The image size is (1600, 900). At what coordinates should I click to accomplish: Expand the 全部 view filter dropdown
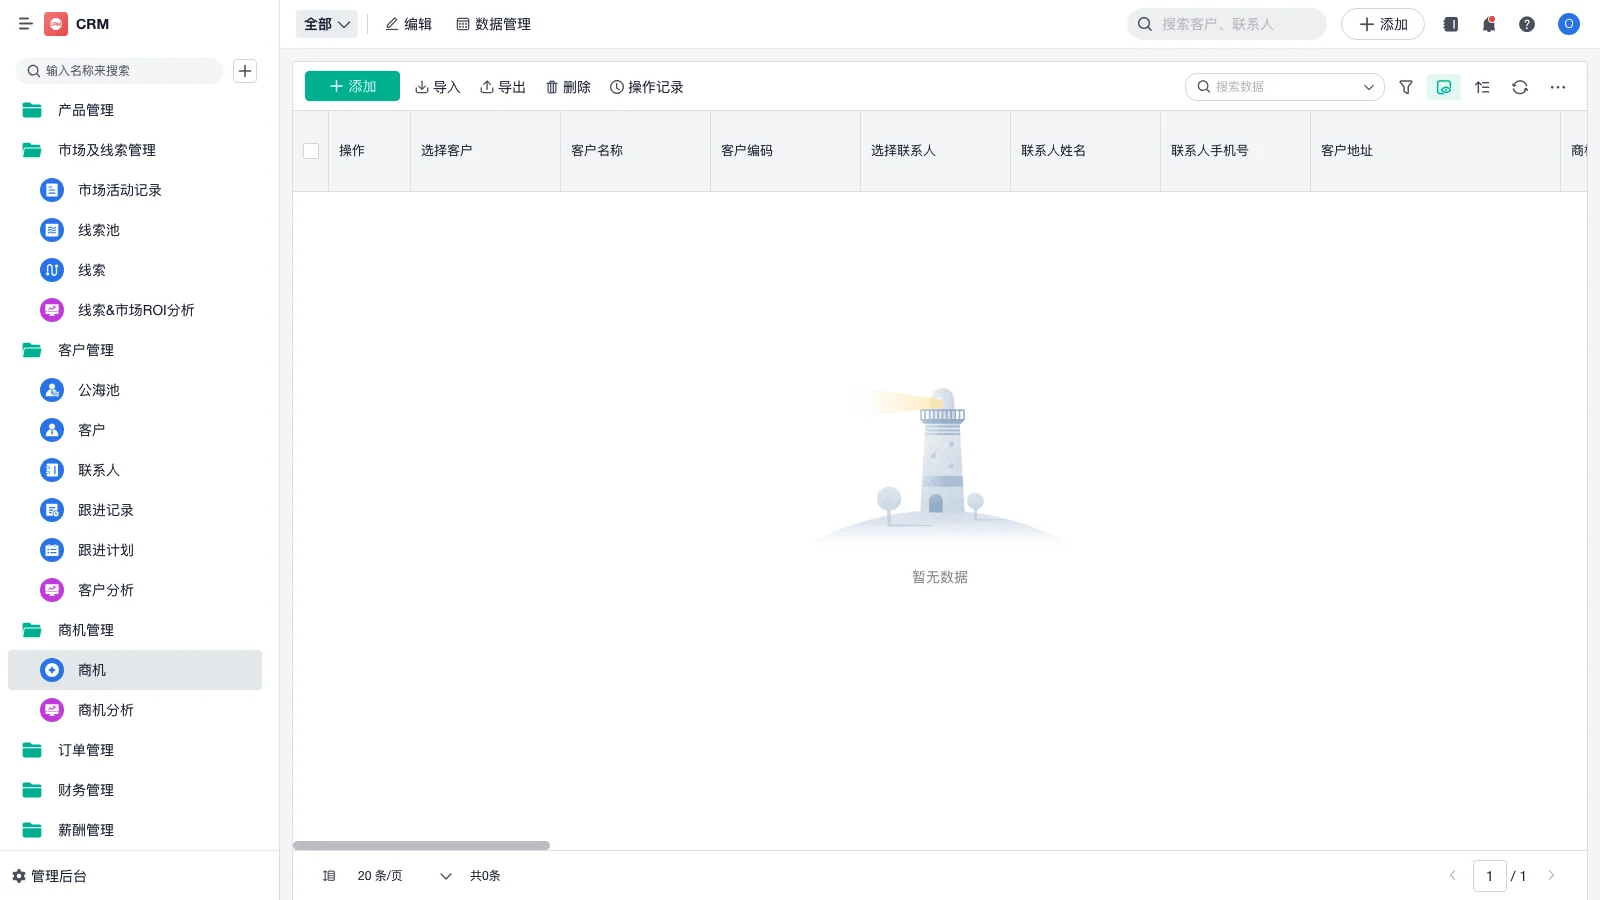[326, 23]
